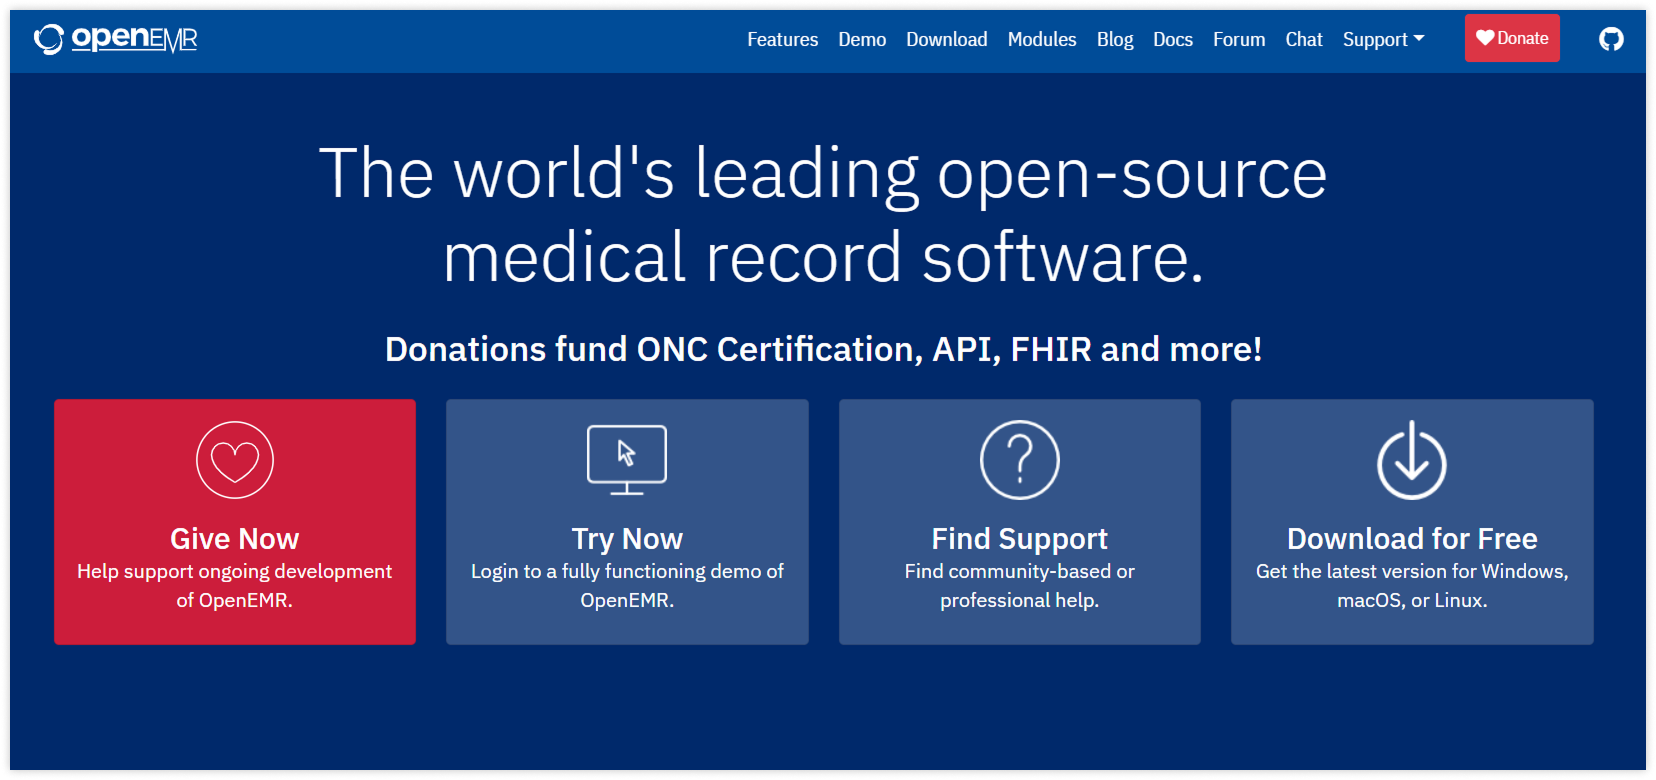Click the OpenEMR logo in the header
This screenshot has height=780, width=1656.
coord(116,39)
